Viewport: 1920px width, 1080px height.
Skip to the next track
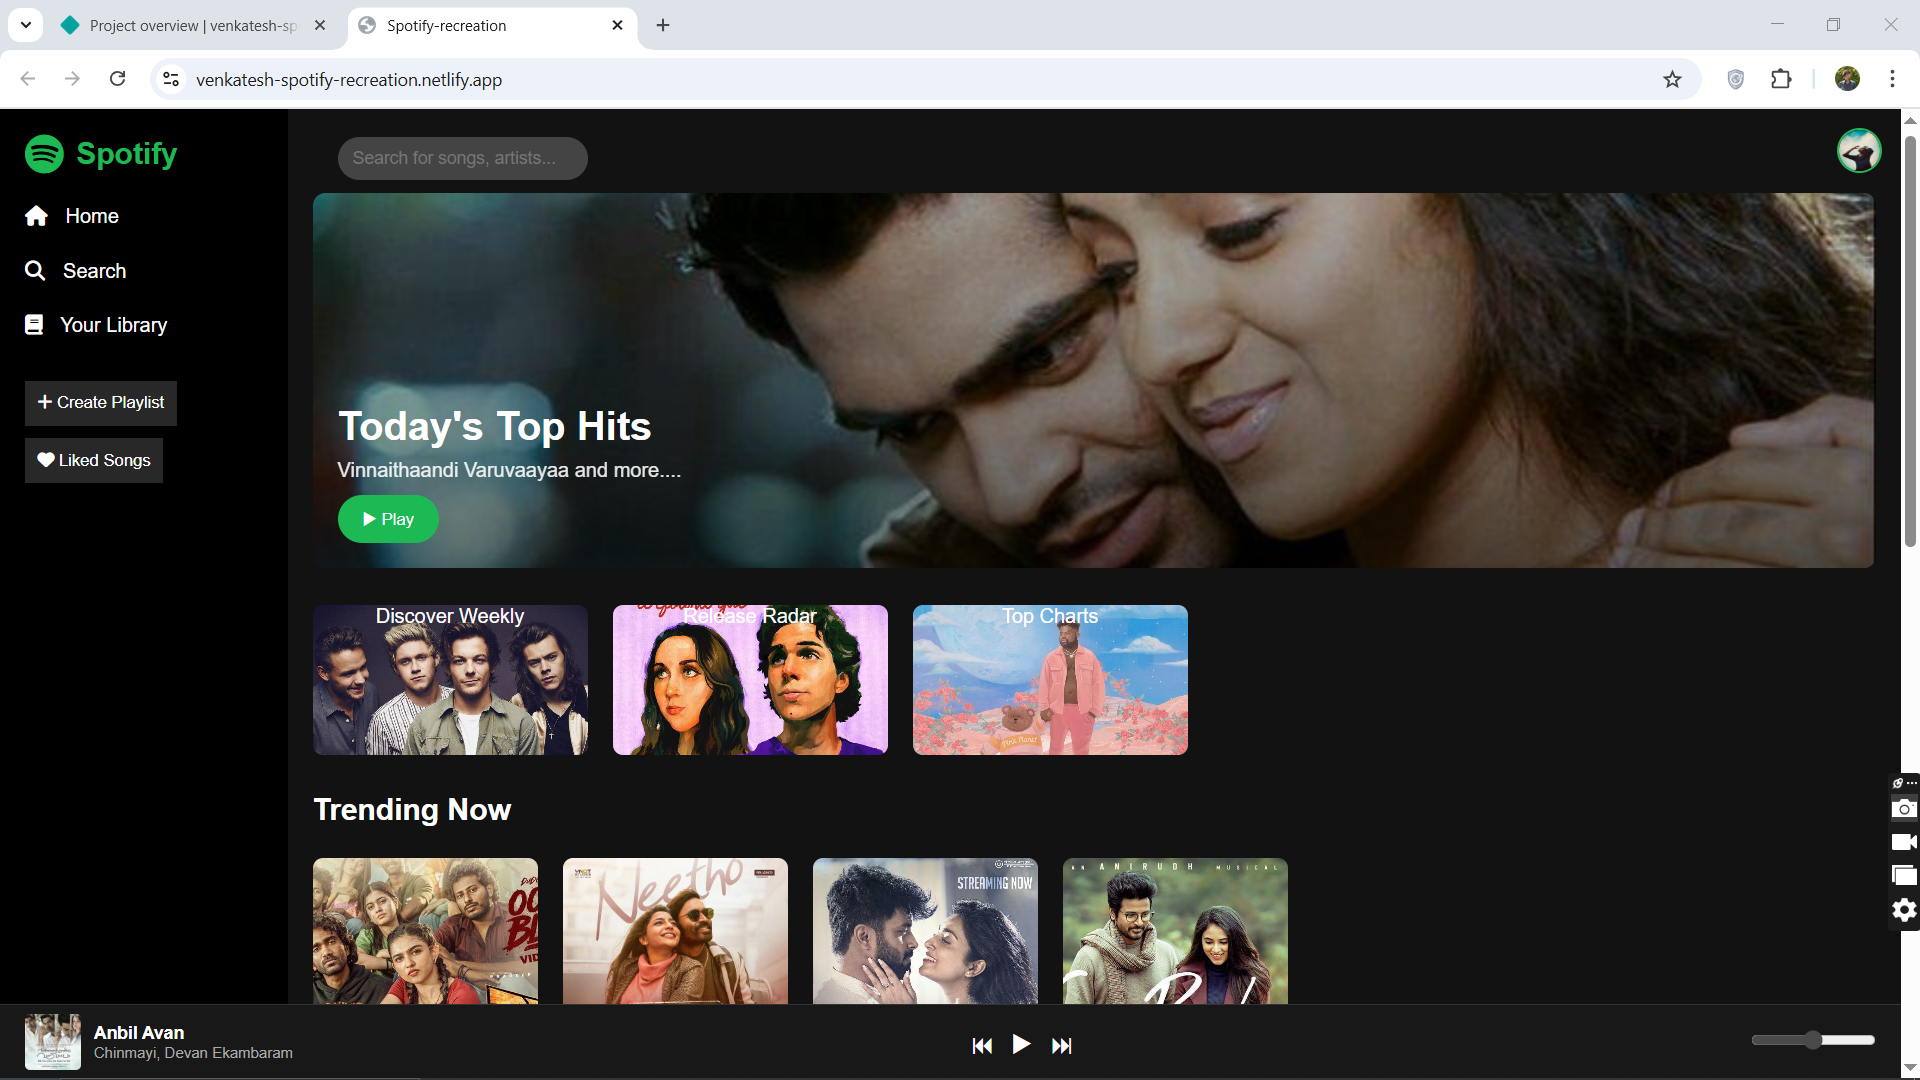coord(1062,1046)
